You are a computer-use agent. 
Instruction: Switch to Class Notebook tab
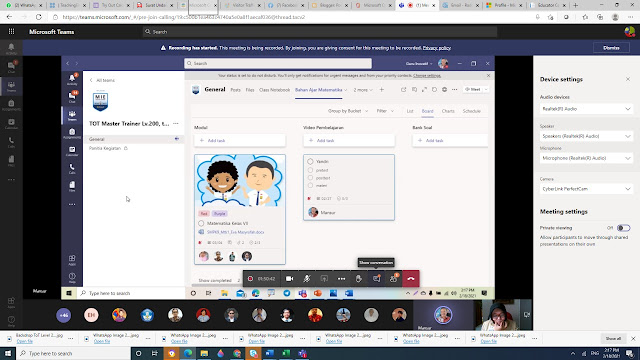[x=274, y=90]
